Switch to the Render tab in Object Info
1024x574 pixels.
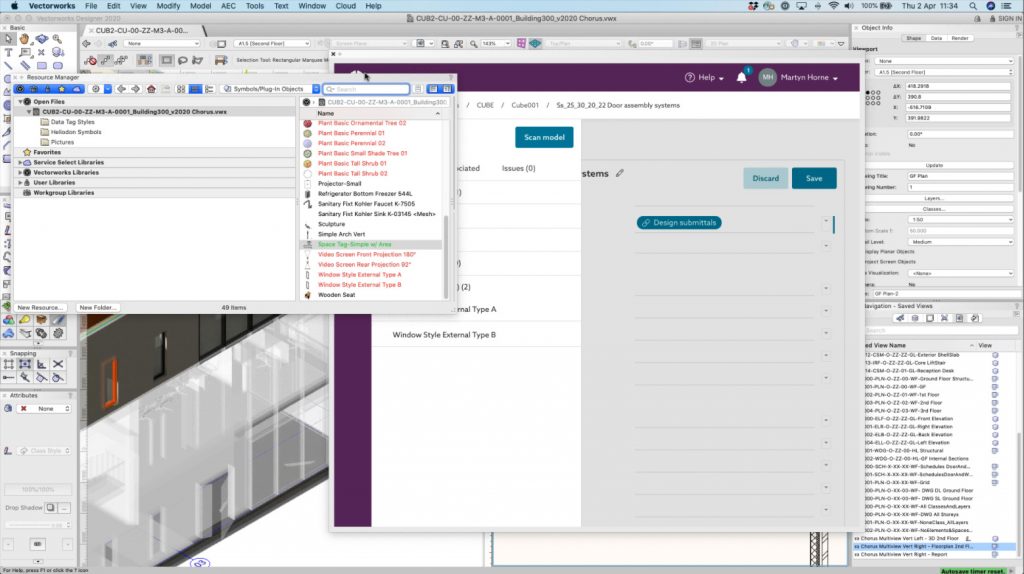tap(959, 38)
